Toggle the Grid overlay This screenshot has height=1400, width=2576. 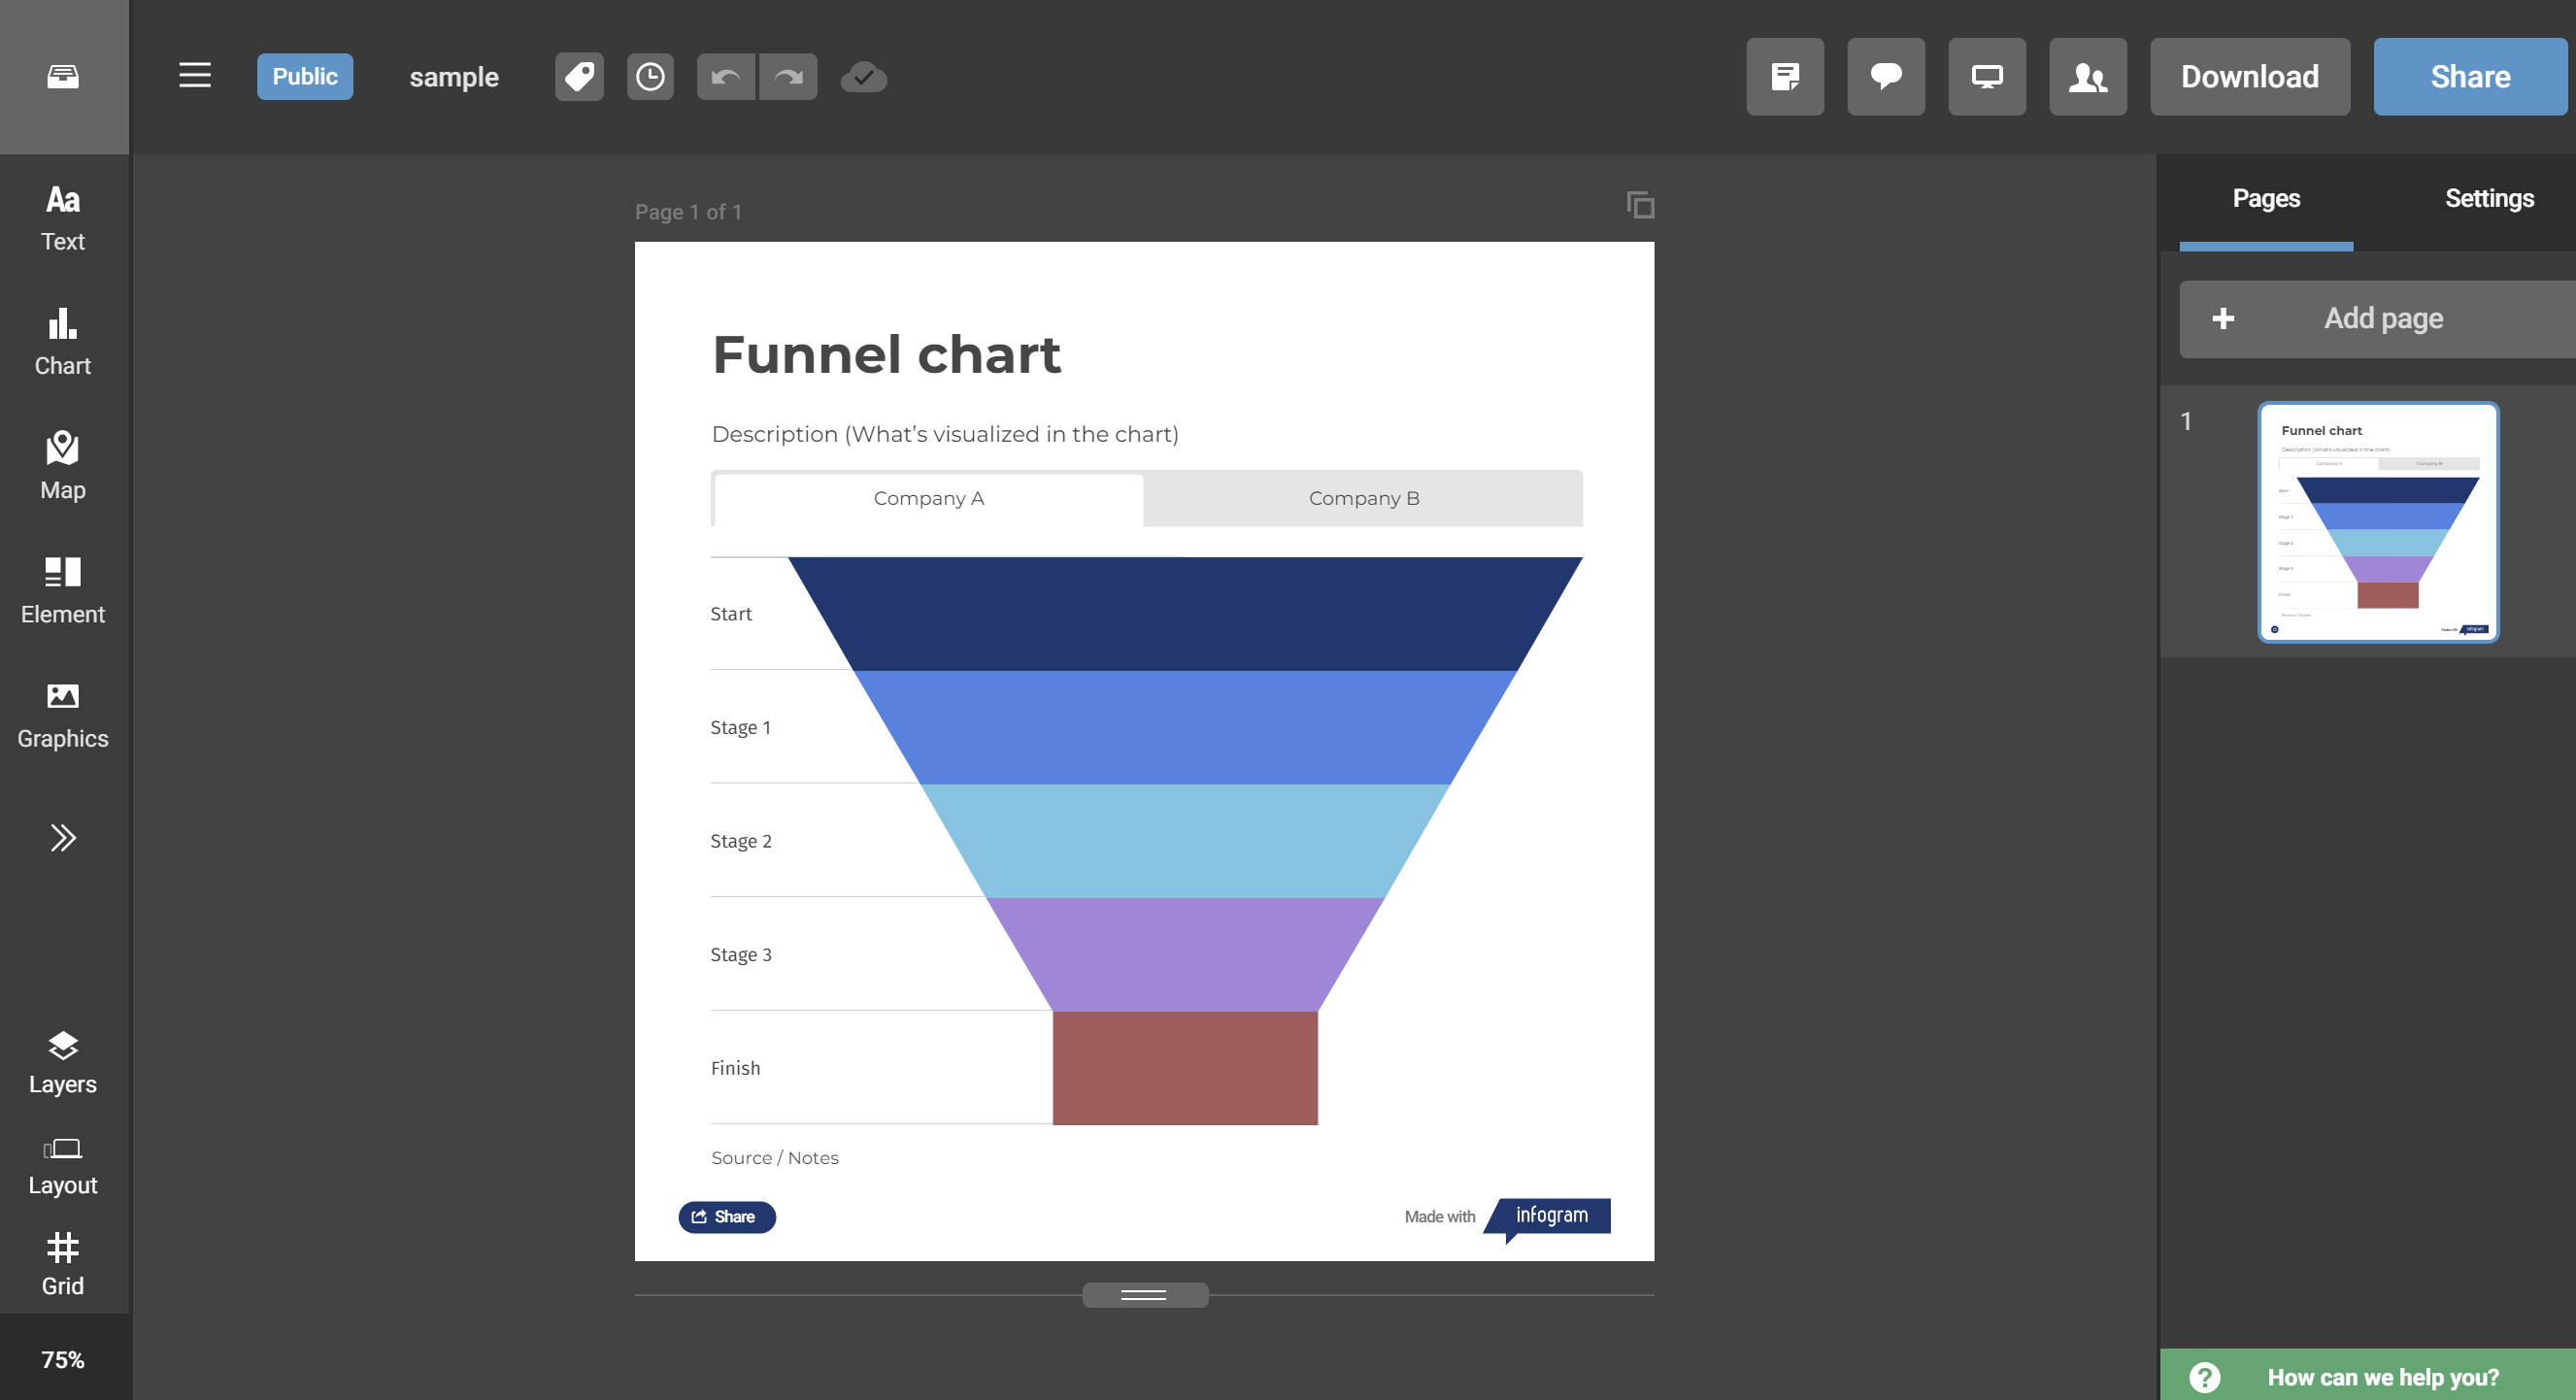[63, 1265]
